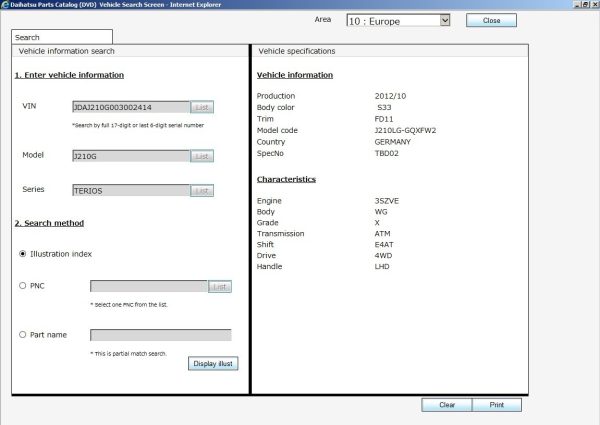Screen dimensions: 600x425
Task: Click the engine value 3SZVE
Action: (386, 200)
